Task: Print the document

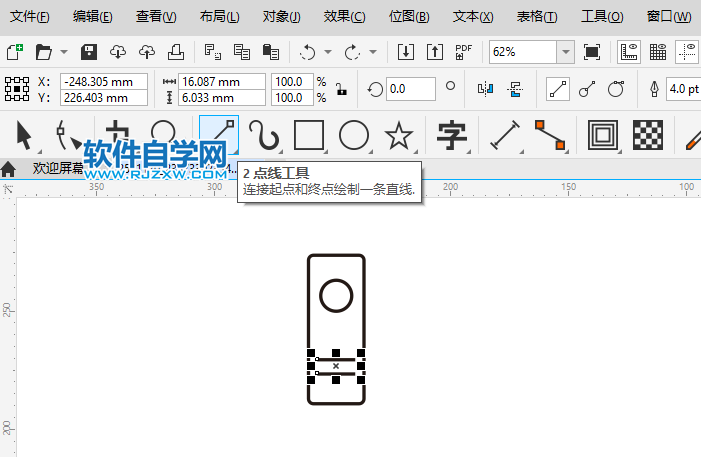Action: (x=176, y=52)
